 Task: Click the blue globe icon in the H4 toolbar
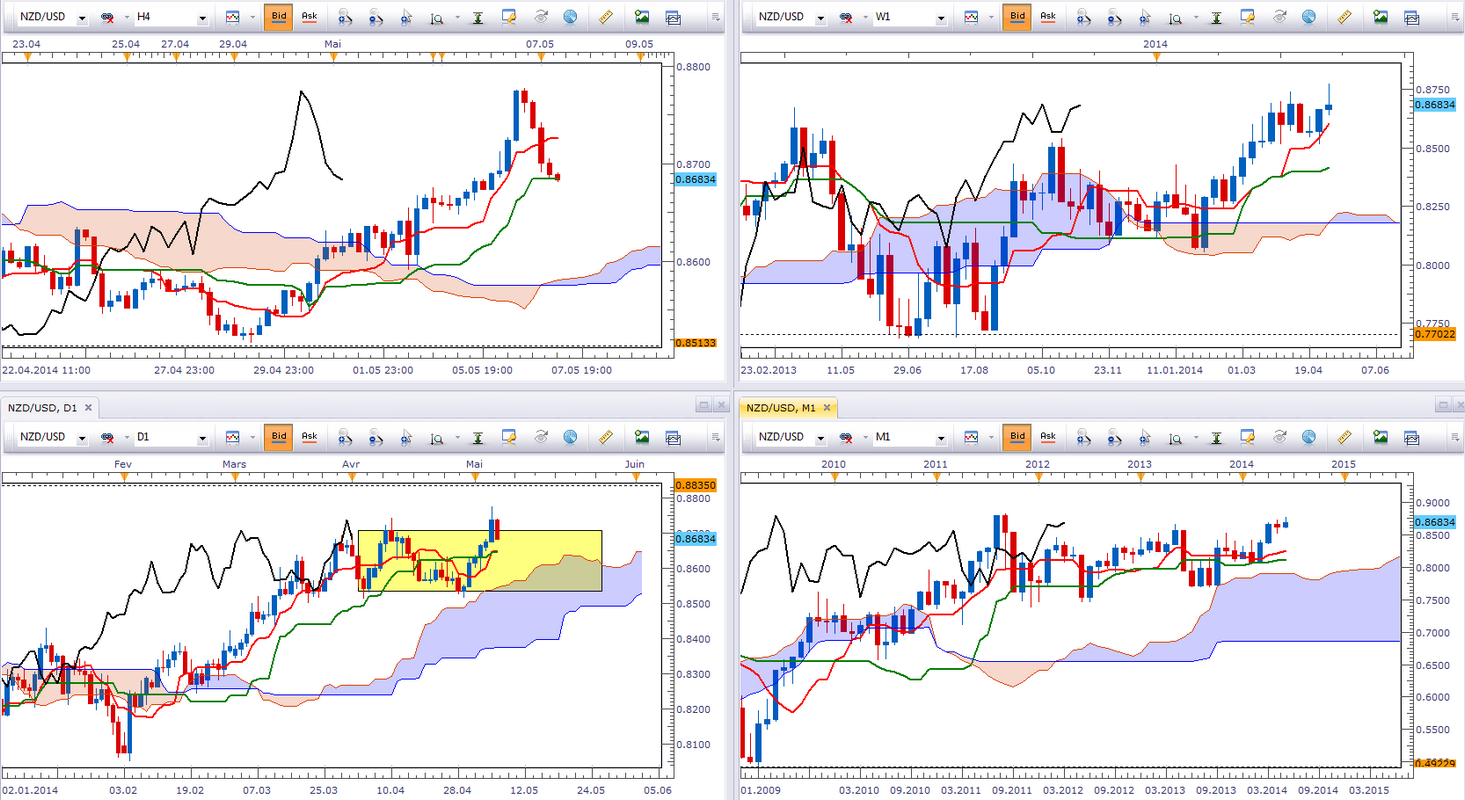(x=570, y=17)
